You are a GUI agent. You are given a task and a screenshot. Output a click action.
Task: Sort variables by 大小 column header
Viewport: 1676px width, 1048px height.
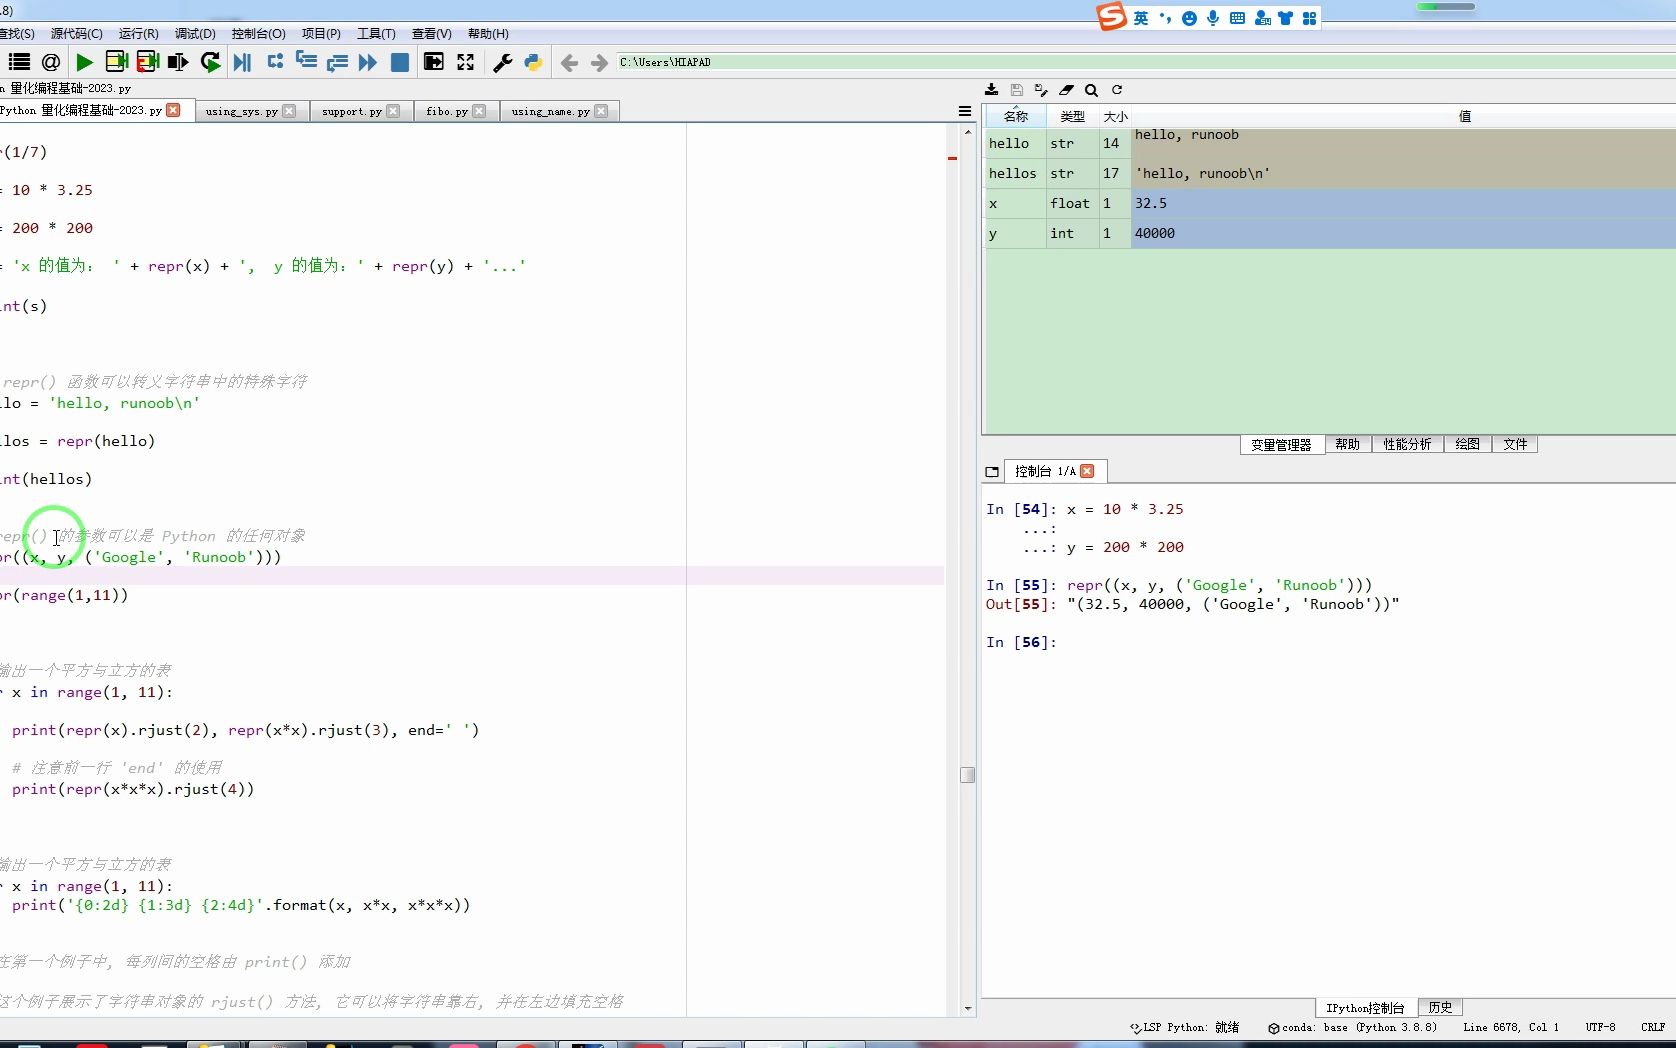[1115, 116]
